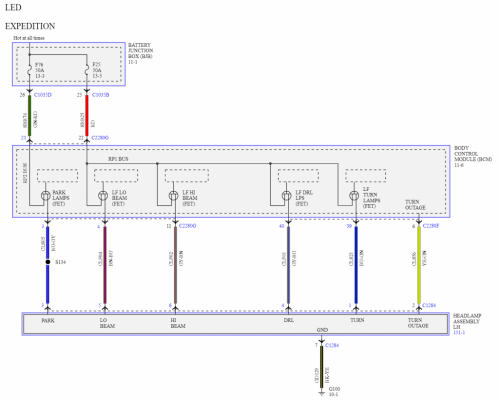The height and width of the screenshot is (400, 499).
Task: Open the C2280F connector link
Action: click(x=431, y=226)
